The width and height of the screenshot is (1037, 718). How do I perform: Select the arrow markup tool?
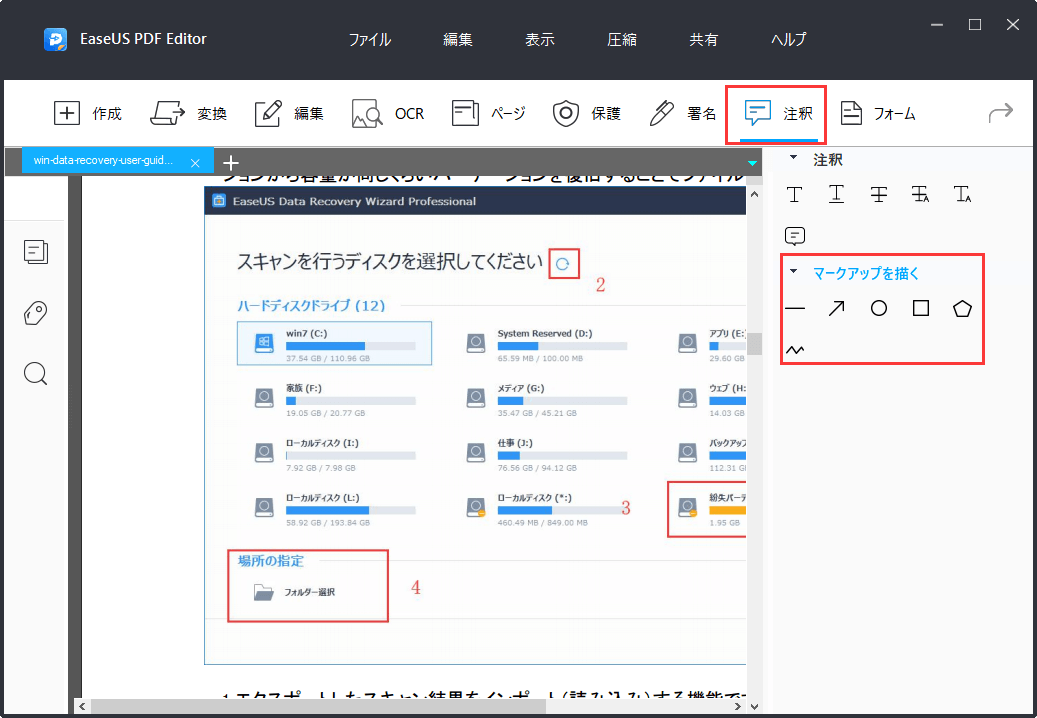point(836,308)
